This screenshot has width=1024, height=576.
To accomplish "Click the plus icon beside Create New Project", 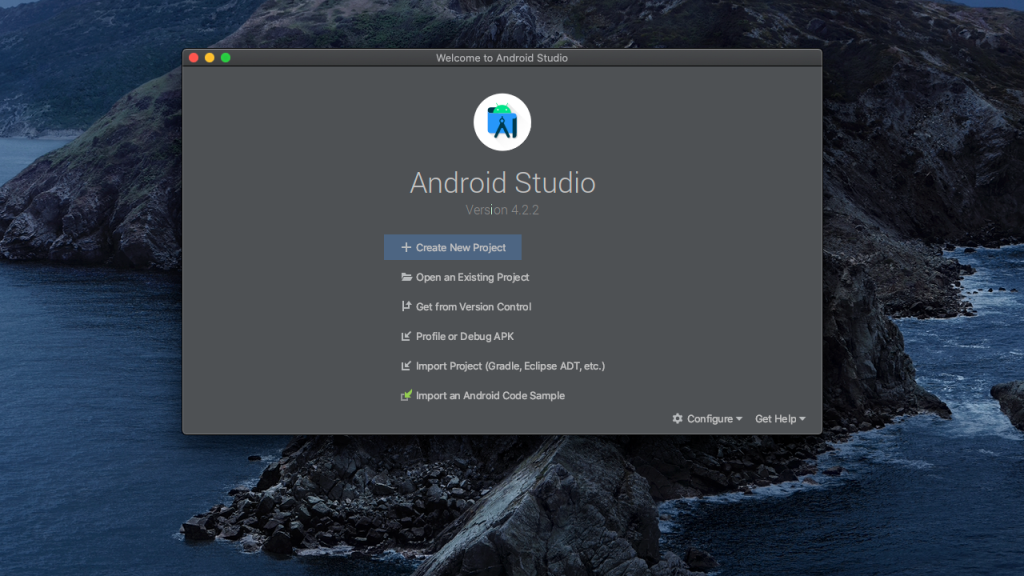I will click(406, 248).
